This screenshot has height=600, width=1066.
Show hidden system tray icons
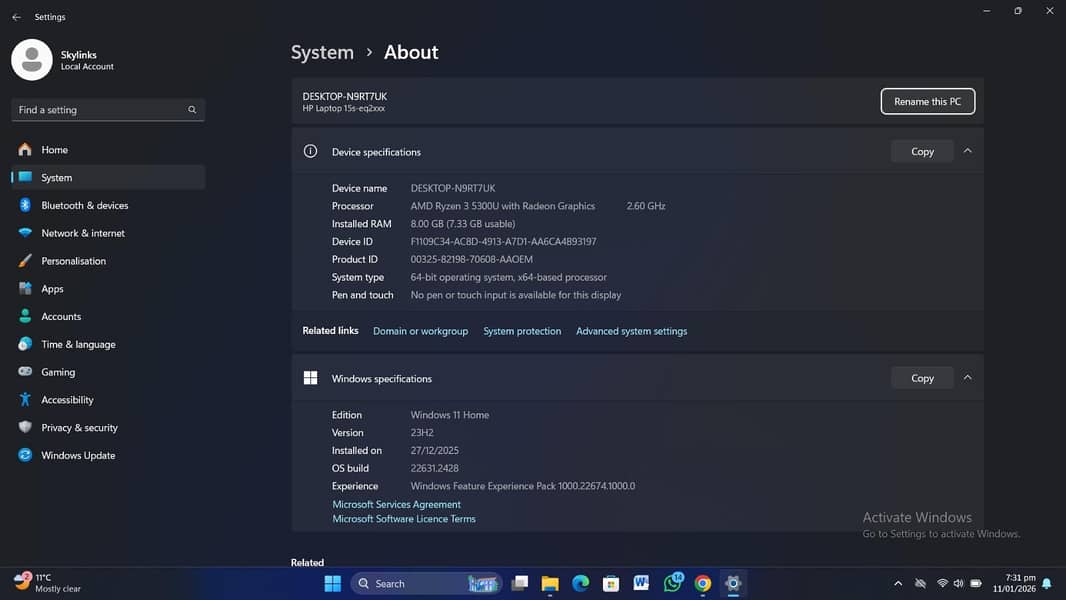pyautogui.click(x=896, y=584)
